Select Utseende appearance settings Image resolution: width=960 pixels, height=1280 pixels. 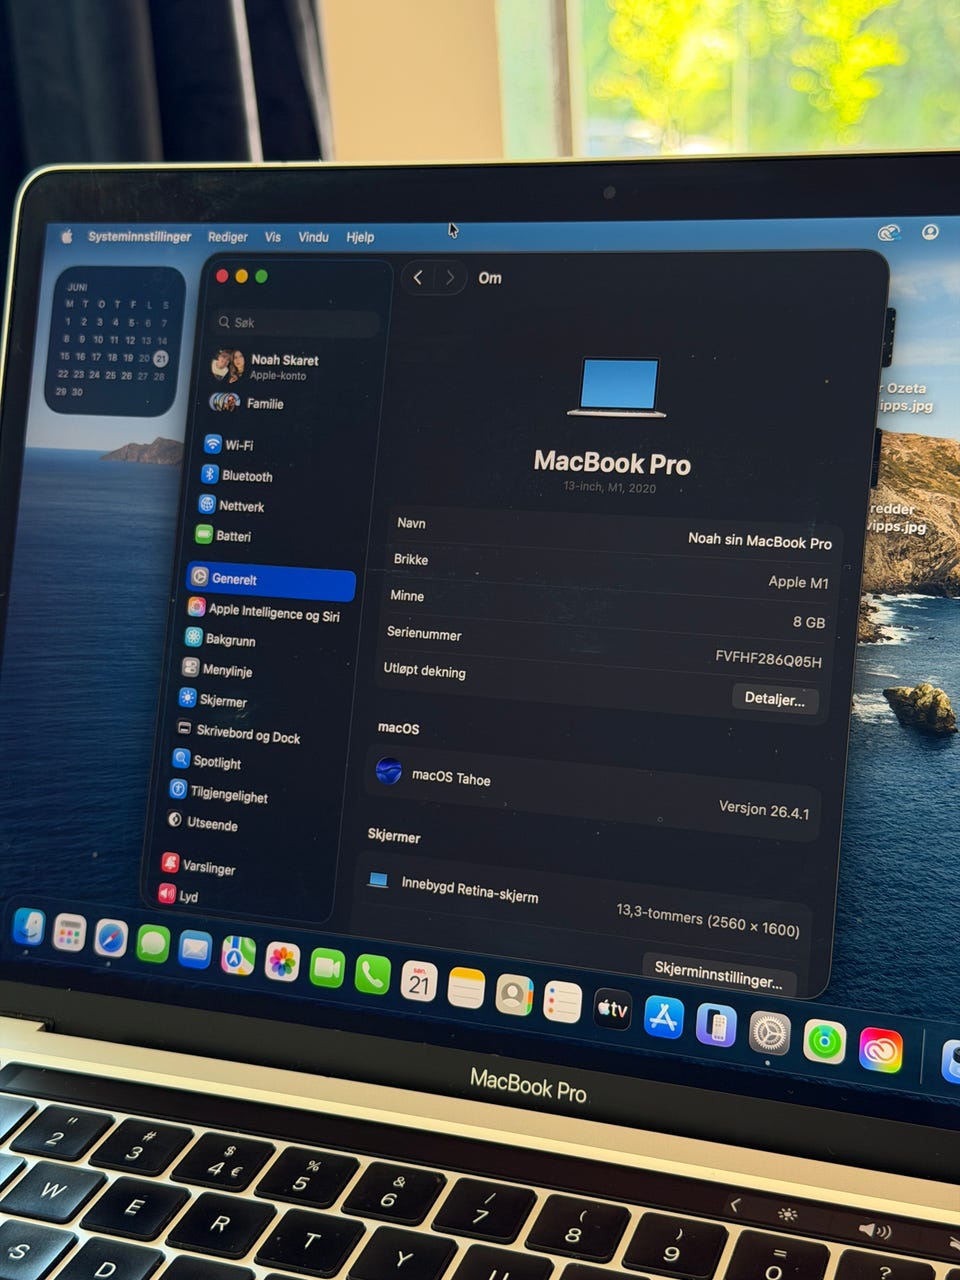pyautogui.click(x=203, y=822)
